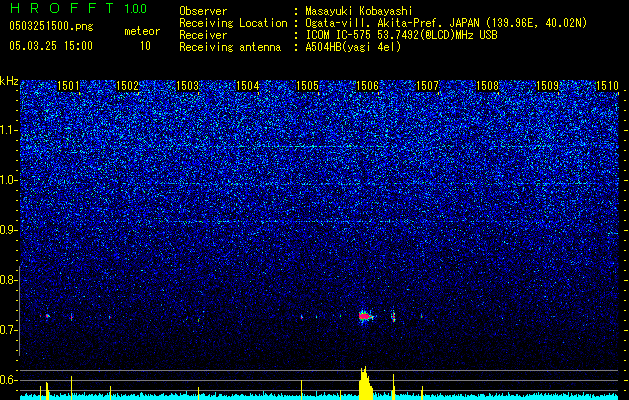Click the 1503 time marker
The width and height of the screenshot is (629, 400).
tap(188, 86)
